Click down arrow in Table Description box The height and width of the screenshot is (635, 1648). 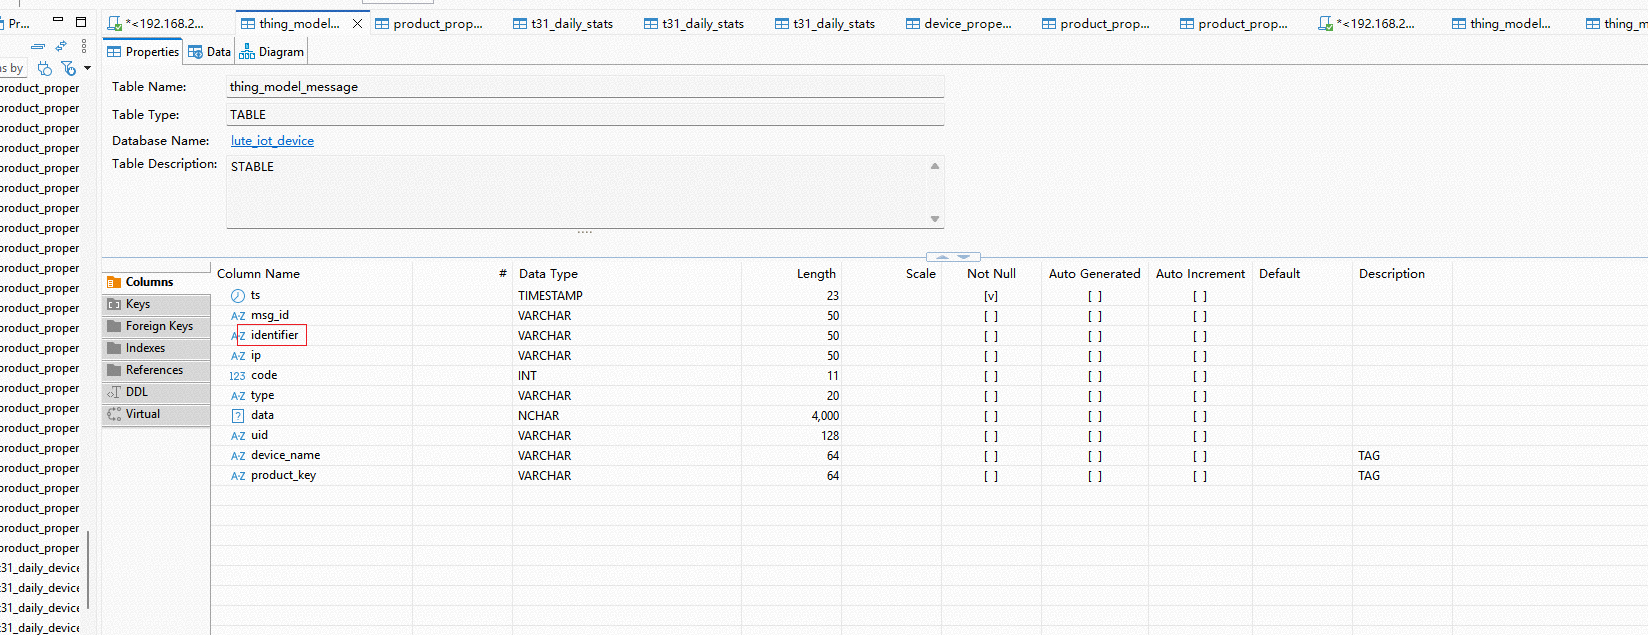[935, 219]
